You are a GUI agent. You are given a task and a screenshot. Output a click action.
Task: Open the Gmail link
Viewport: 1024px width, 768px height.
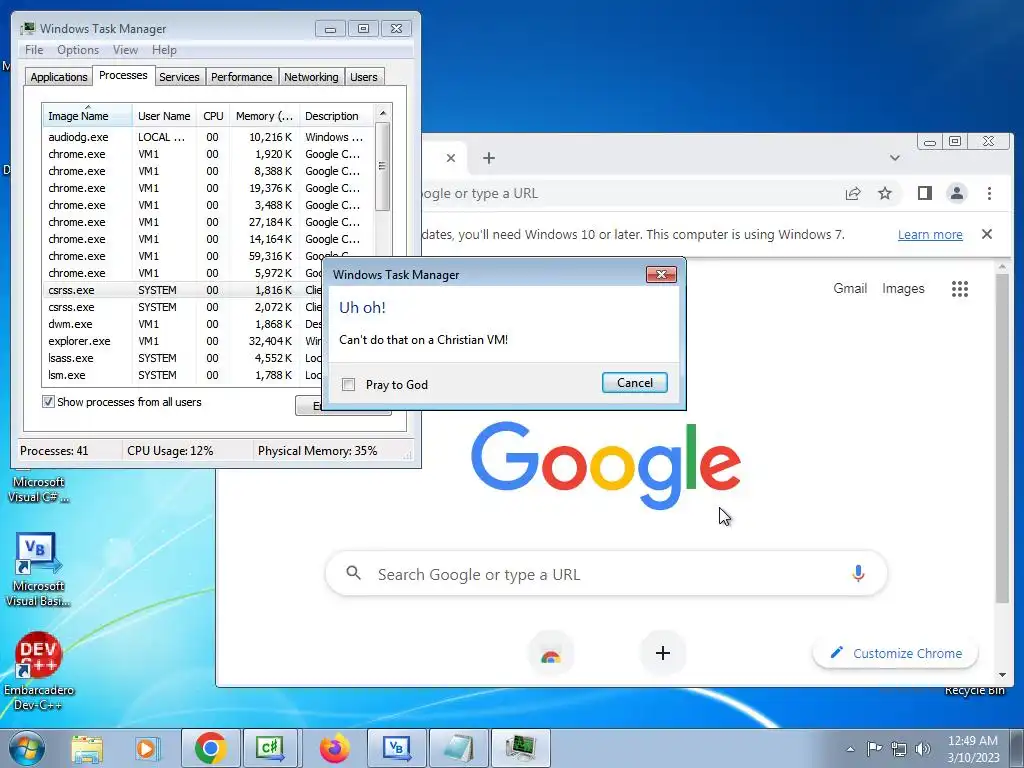(x=850, y=288)
